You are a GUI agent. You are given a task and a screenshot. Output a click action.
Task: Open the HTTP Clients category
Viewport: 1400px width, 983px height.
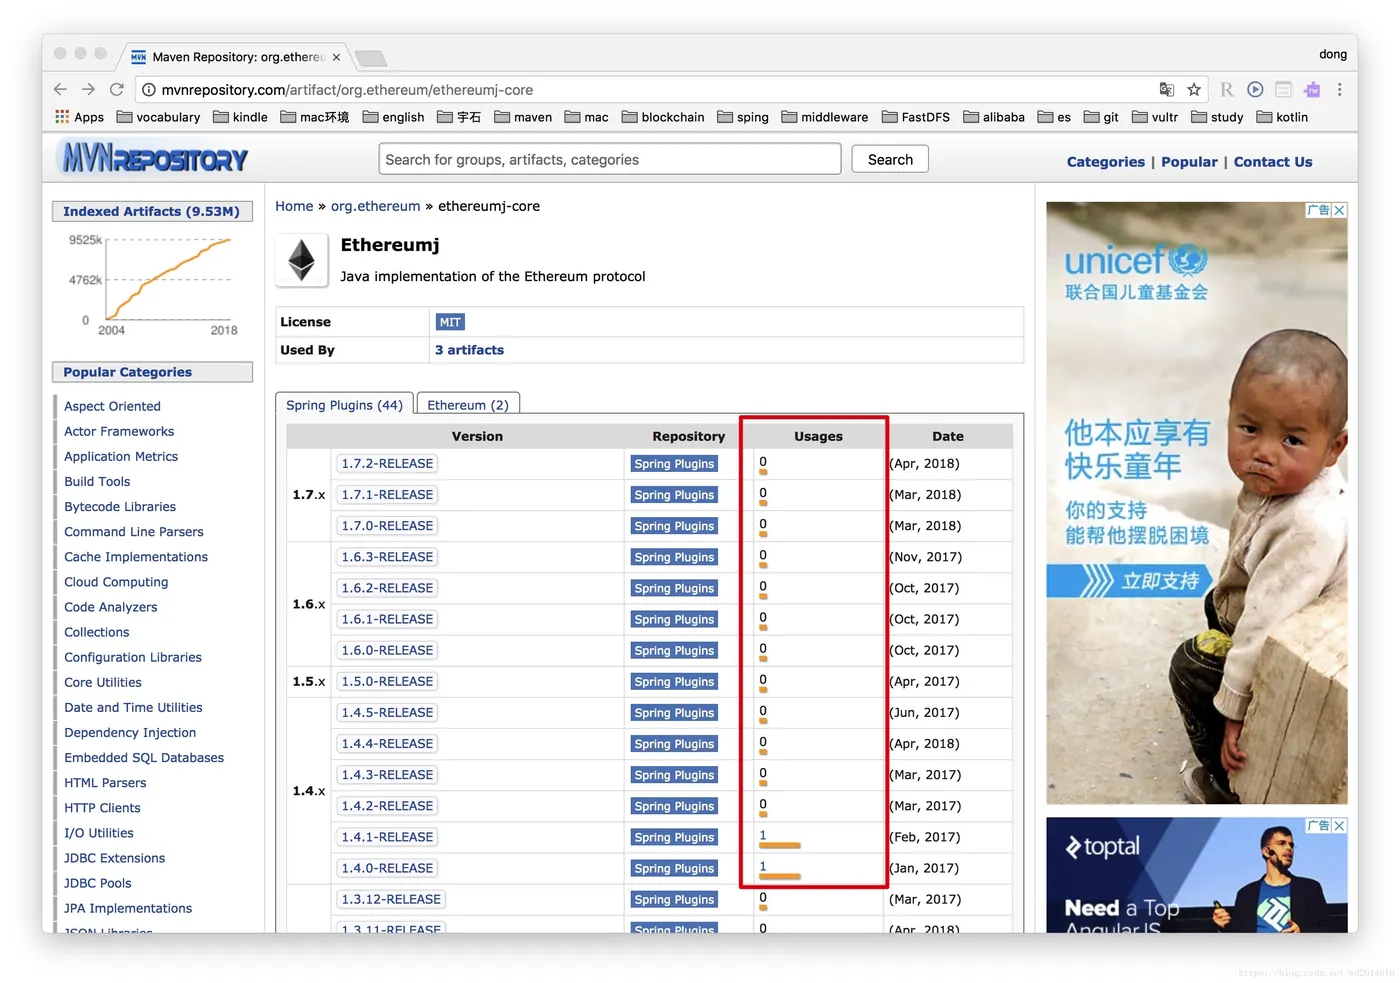pyautogui.click(x=102, y=808)
